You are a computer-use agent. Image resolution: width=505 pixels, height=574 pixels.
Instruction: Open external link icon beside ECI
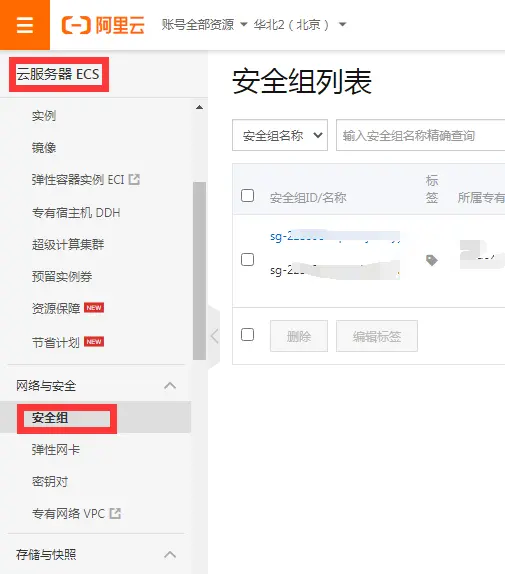pyautogui.click(x=134, y=179)
